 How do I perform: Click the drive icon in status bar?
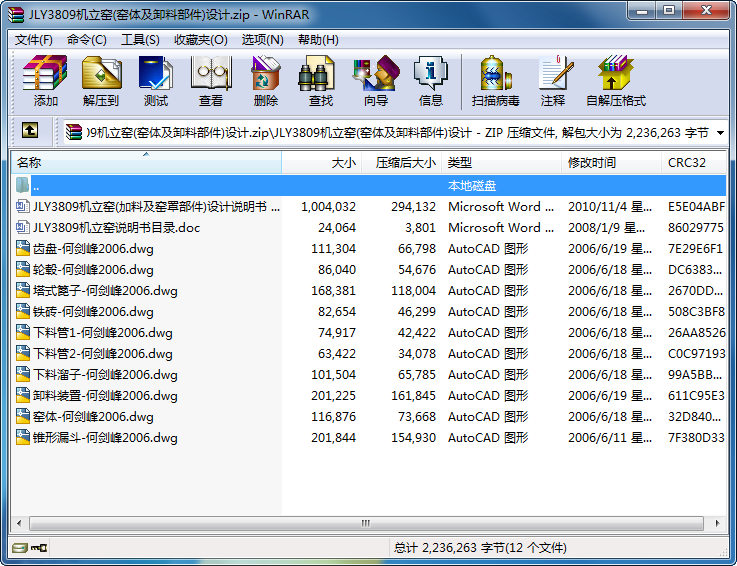pos(20,548)
